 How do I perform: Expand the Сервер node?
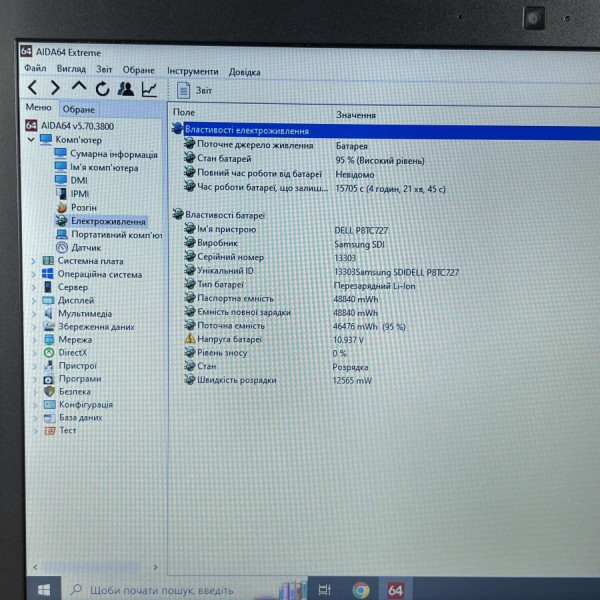[34, 287]
